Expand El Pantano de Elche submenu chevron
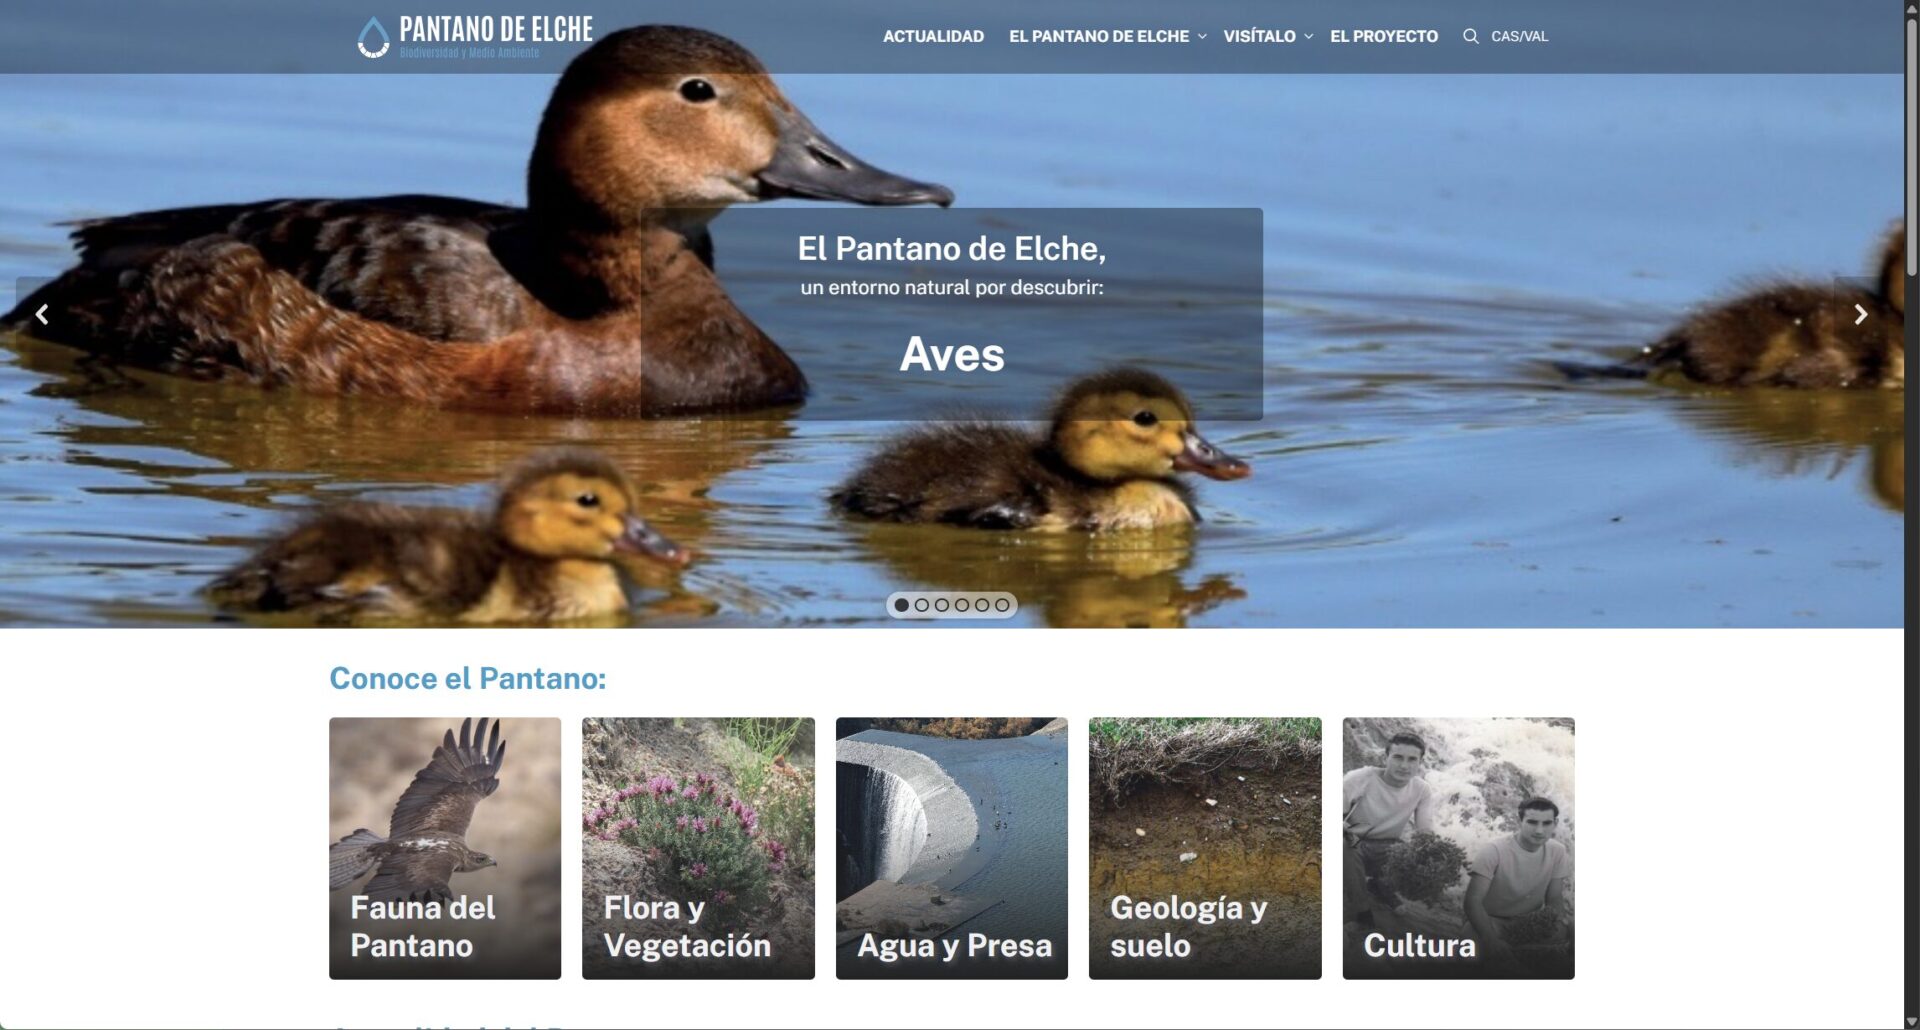The image size is (1920, 1030). (x=1202, y=36)
